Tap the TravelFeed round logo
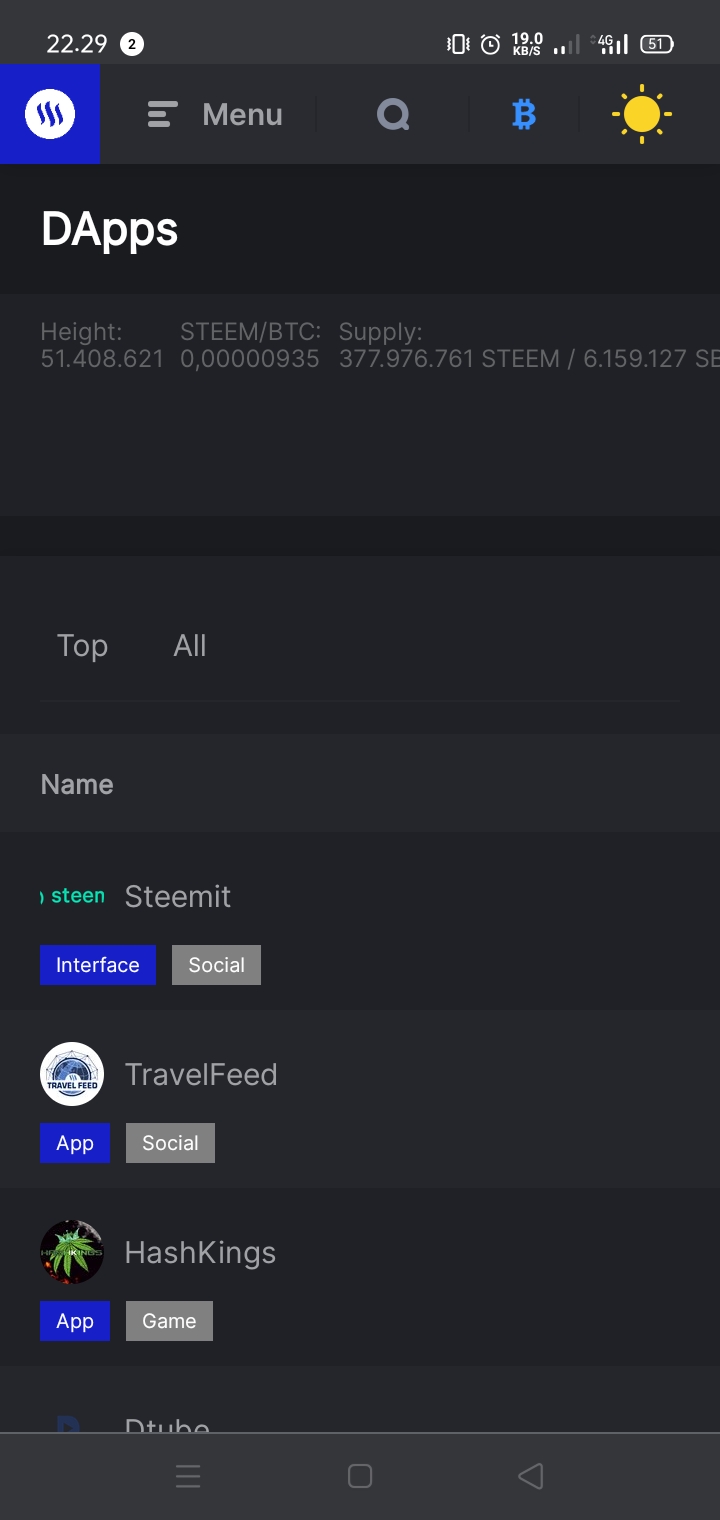This screenshot has height=1520, width=720. coord(72,1074)
